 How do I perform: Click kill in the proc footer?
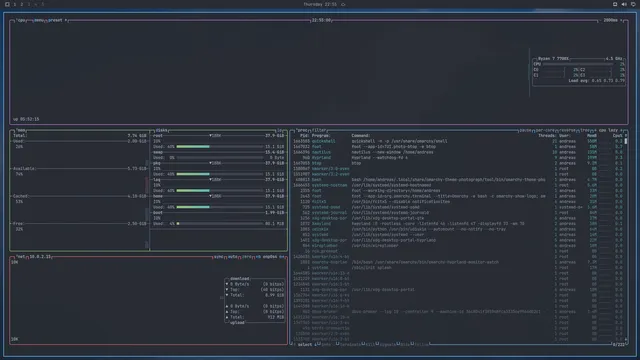tap(370, 344)
